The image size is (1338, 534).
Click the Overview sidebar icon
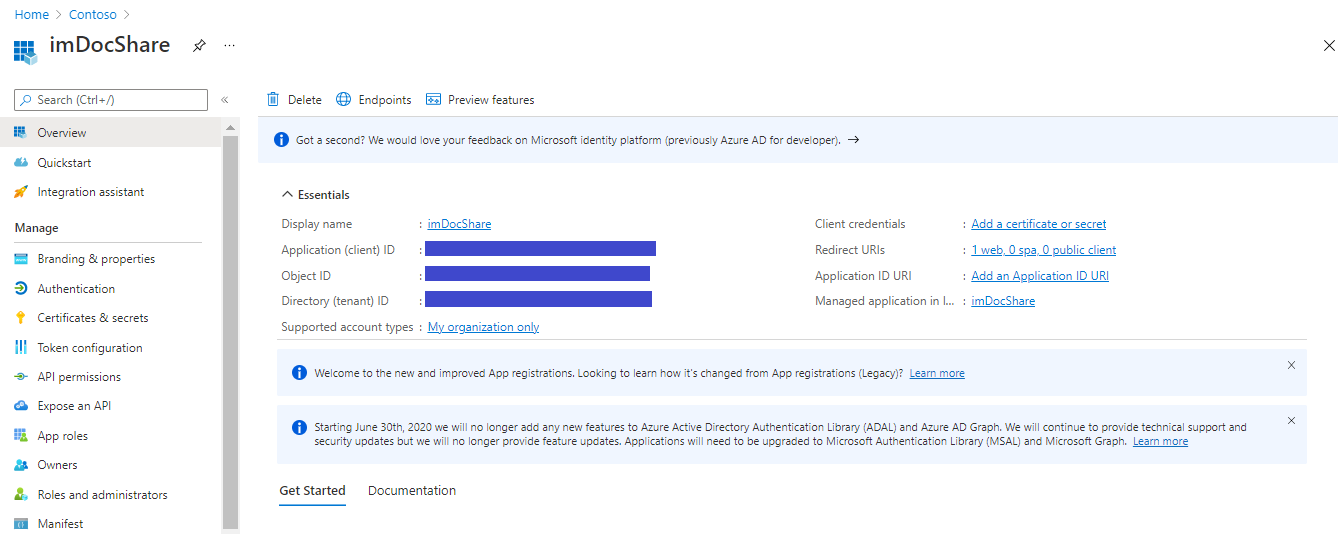pos(20,132)
